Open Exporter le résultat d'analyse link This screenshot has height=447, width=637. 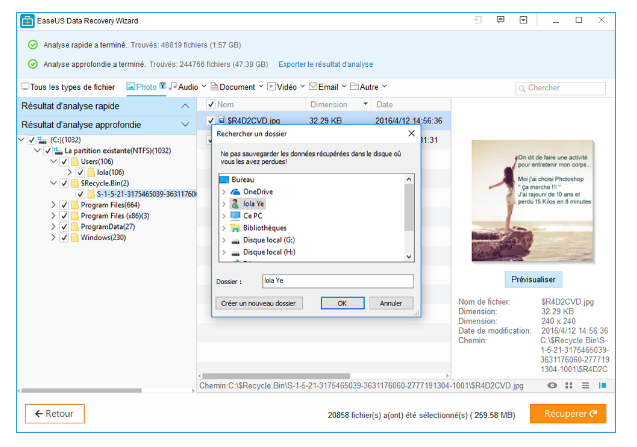click(325, 64)
